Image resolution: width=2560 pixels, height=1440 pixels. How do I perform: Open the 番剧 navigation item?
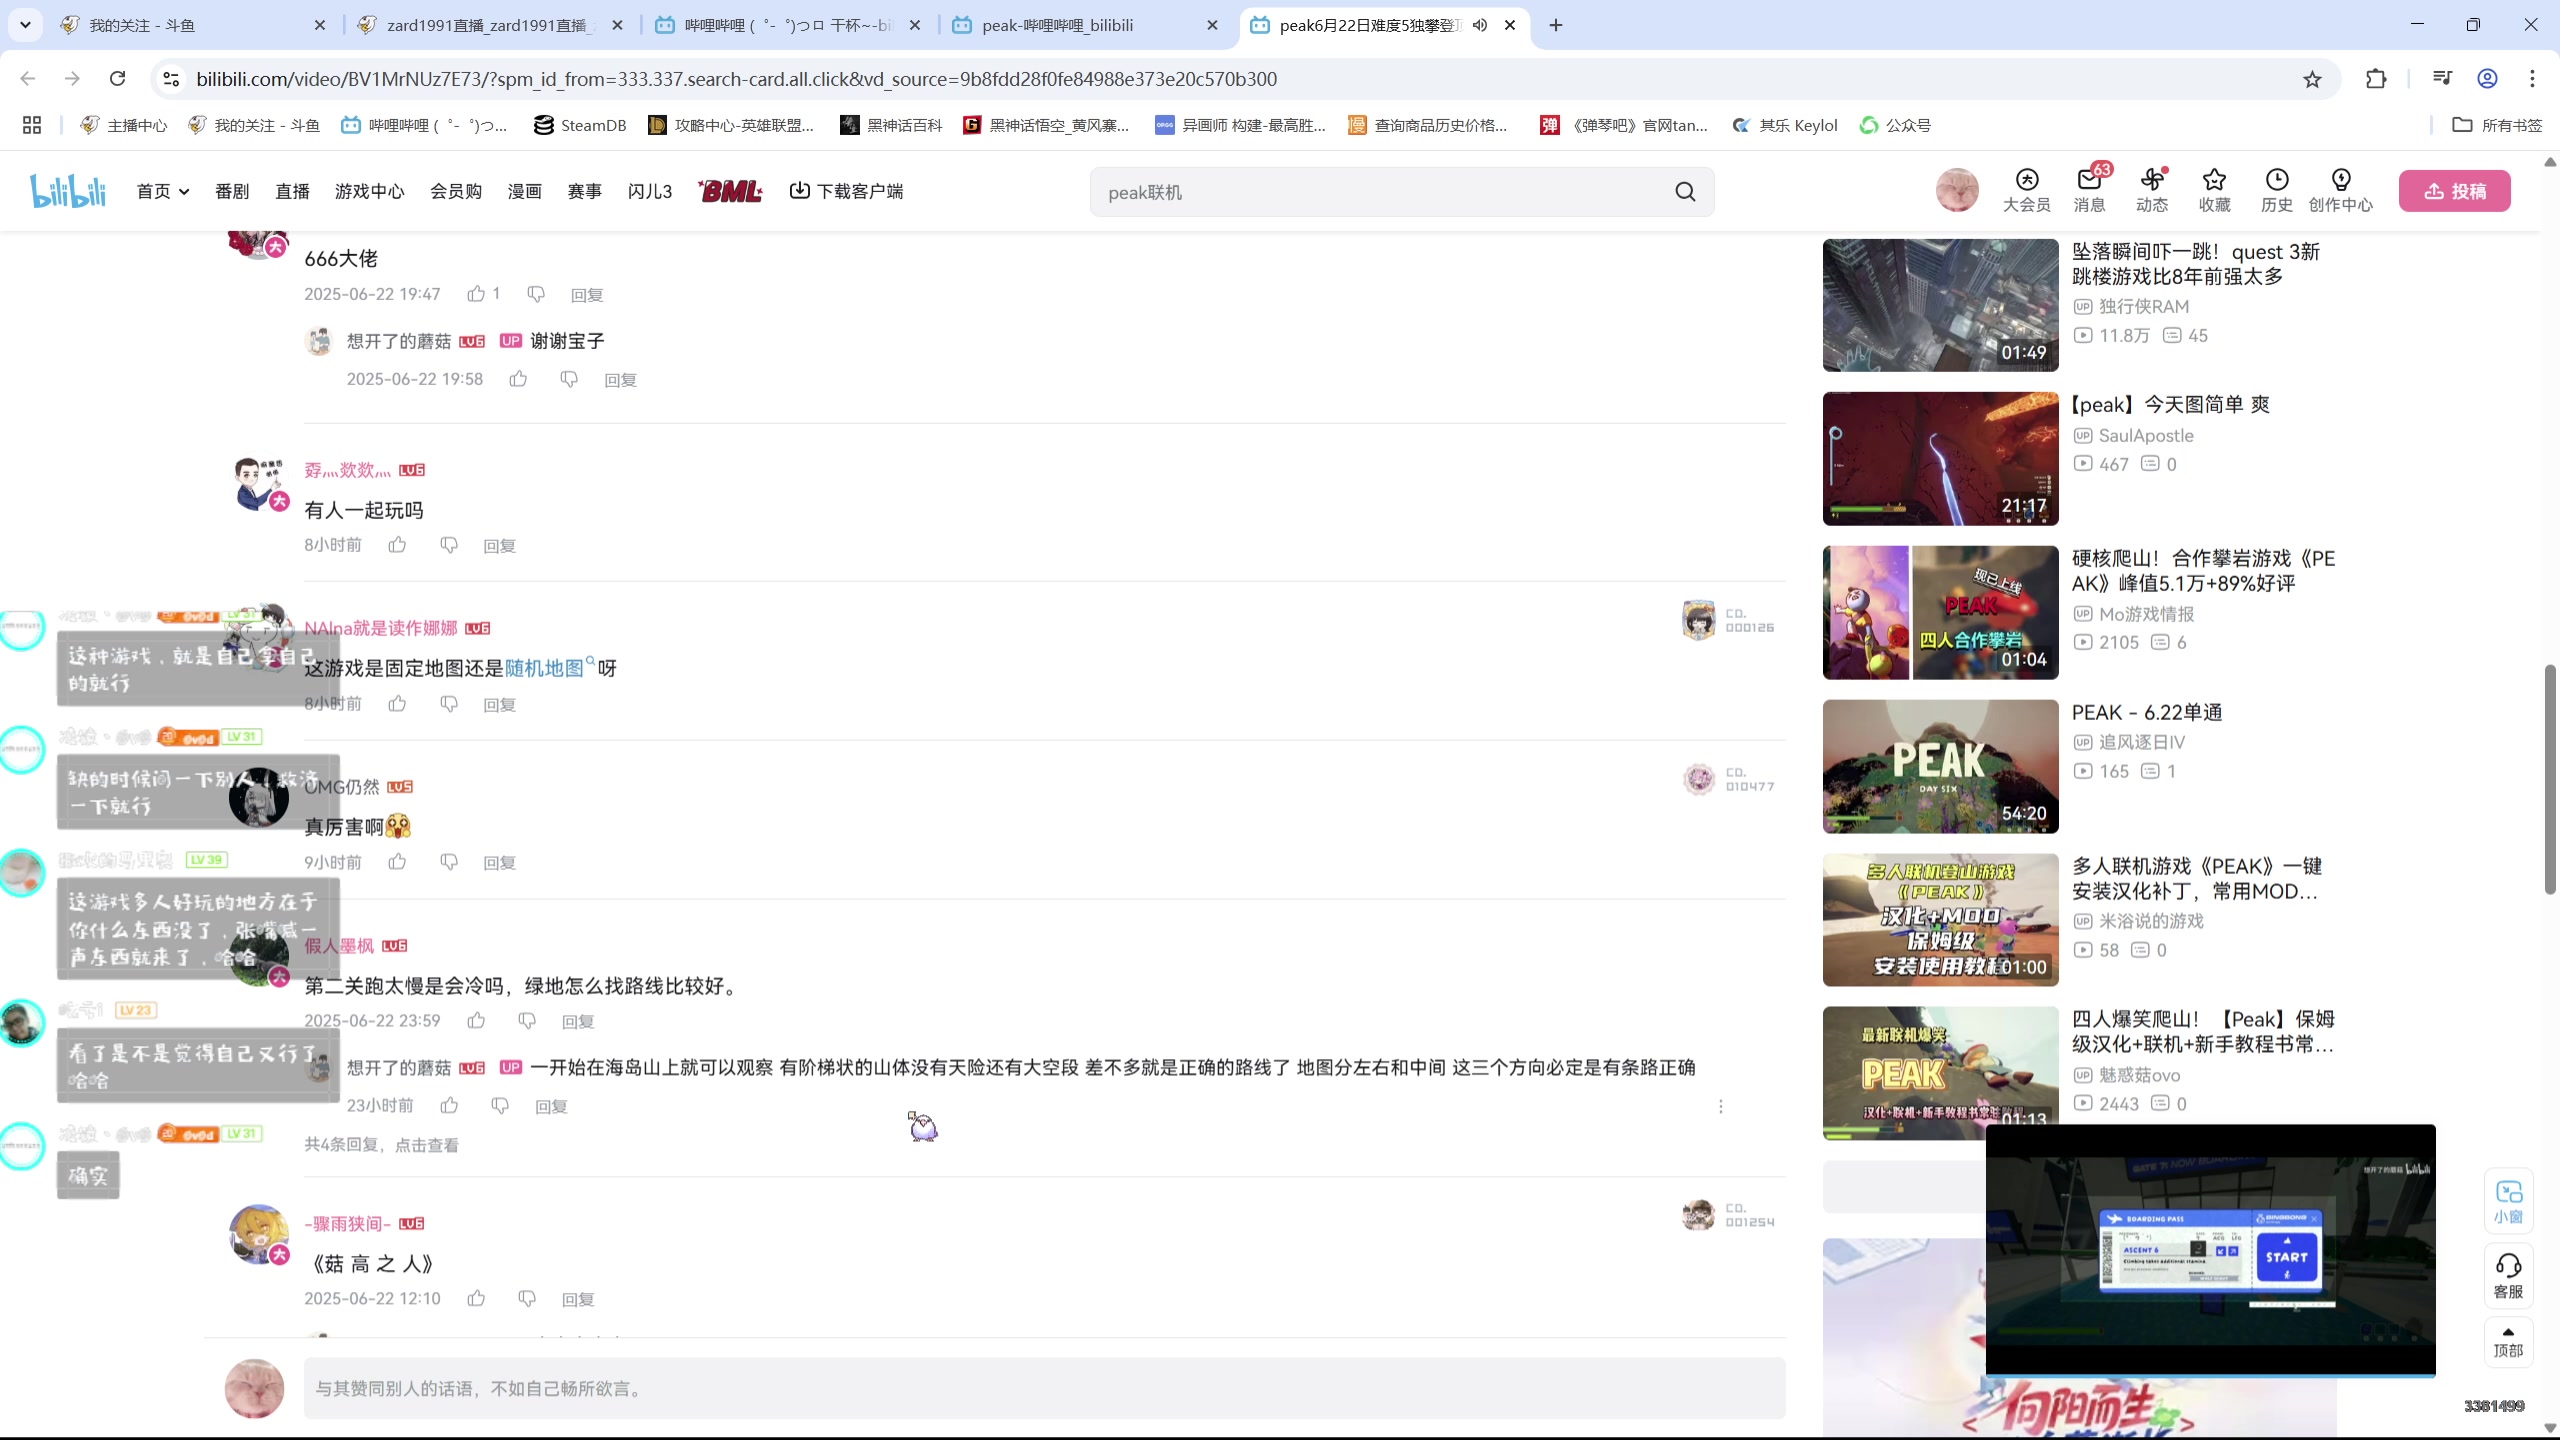(232, 191)
